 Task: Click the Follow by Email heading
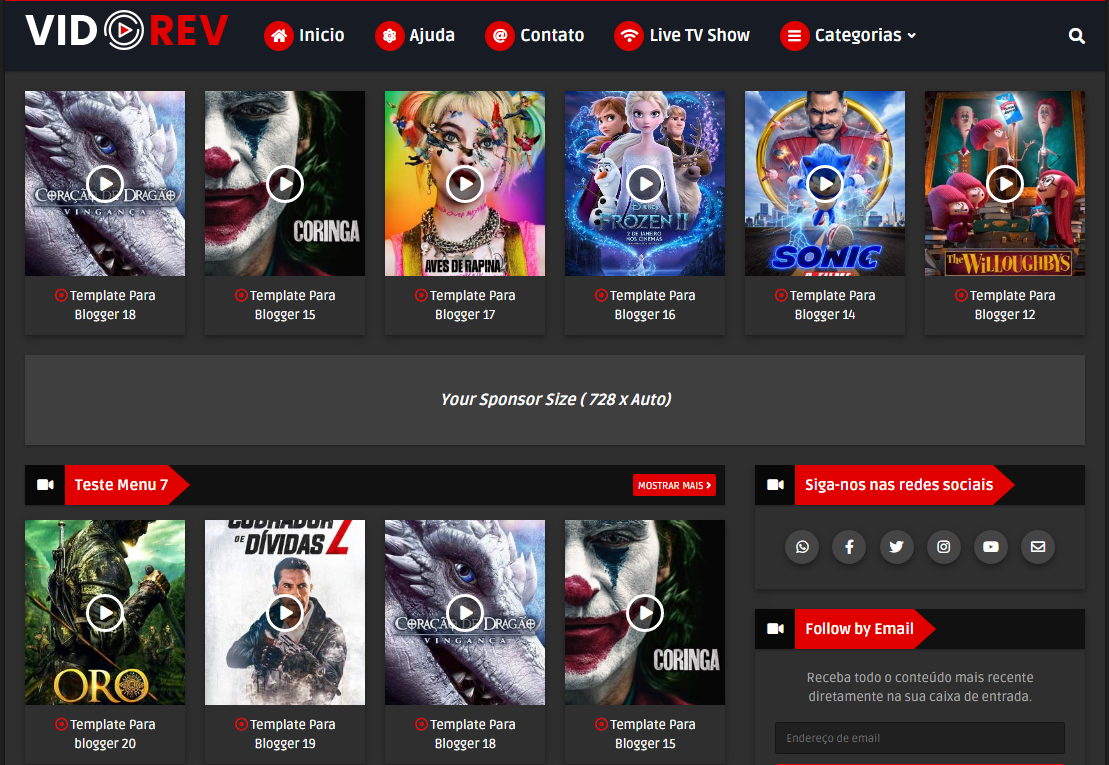[859, 629]
